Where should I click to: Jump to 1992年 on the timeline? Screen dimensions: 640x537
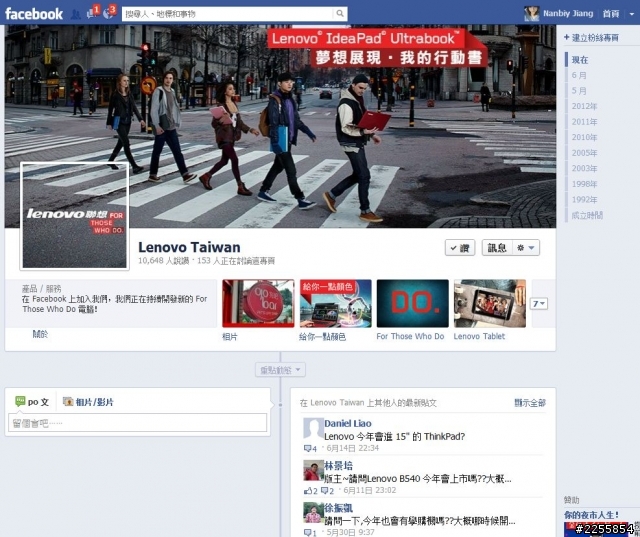[584, 200]
